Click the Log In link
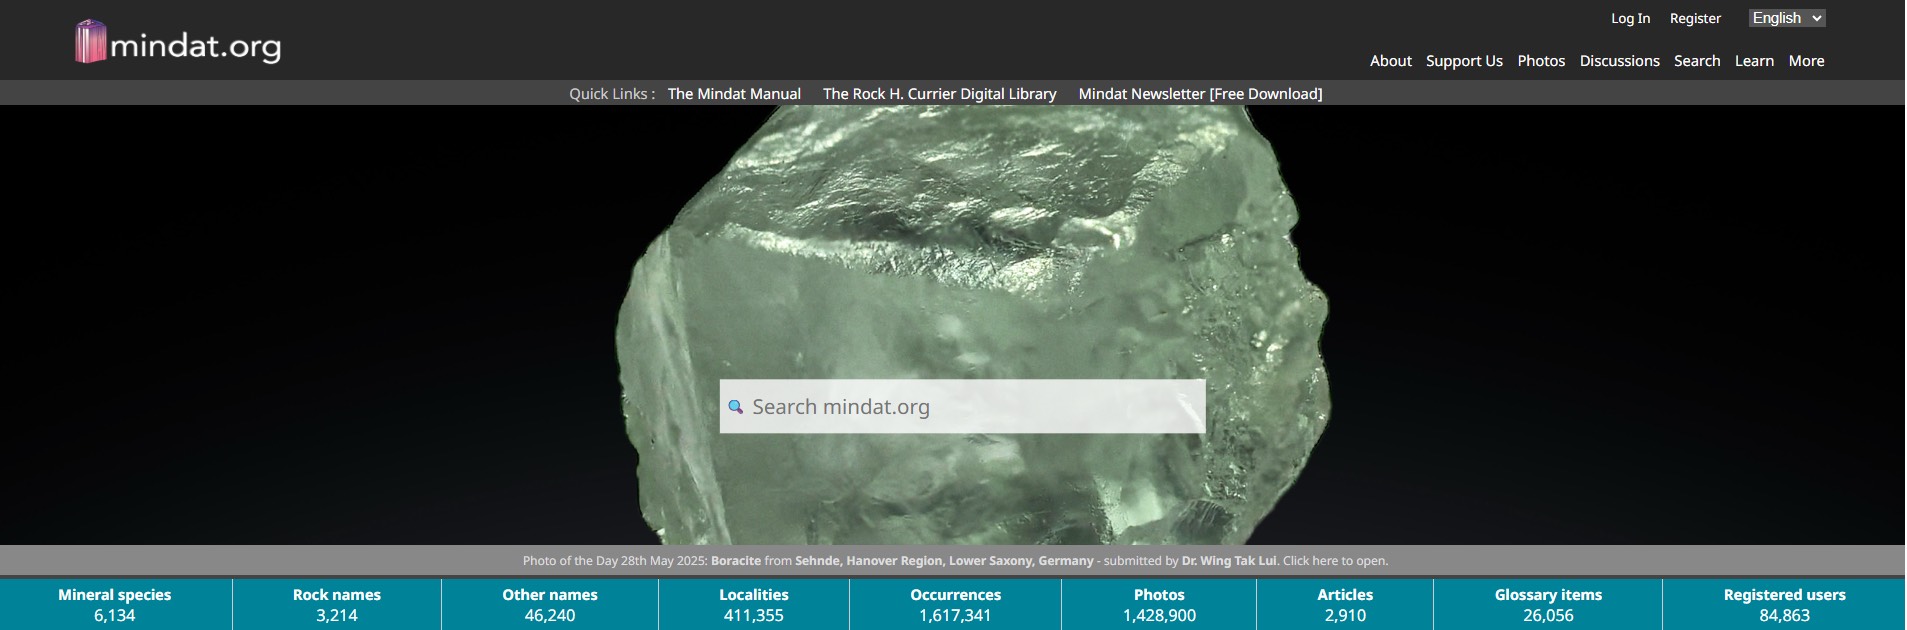This screenshot has width=1907, height=630. pyautogui.click(x=1630, y=18)
